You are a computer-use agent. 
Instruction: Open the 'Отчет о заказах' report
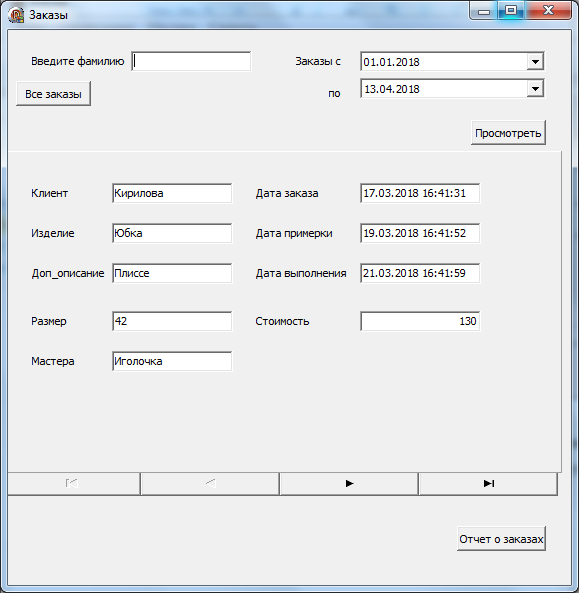click(x=501, y=539)
